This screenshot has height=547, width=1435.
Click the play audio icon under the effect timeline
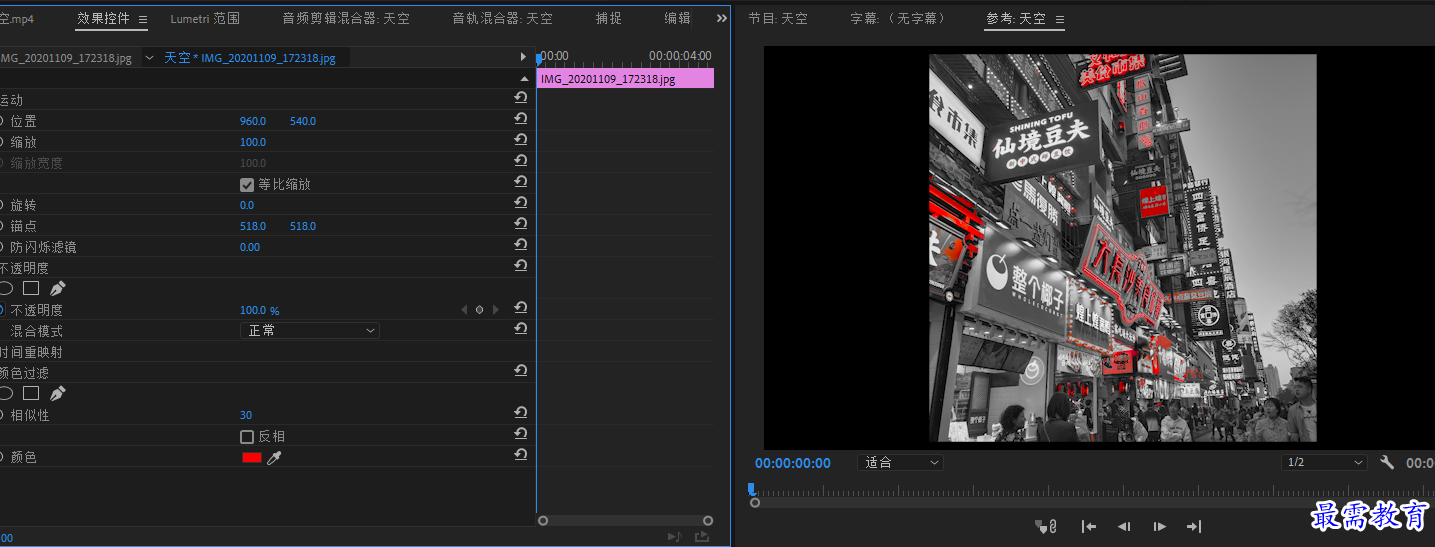point(674,536)
